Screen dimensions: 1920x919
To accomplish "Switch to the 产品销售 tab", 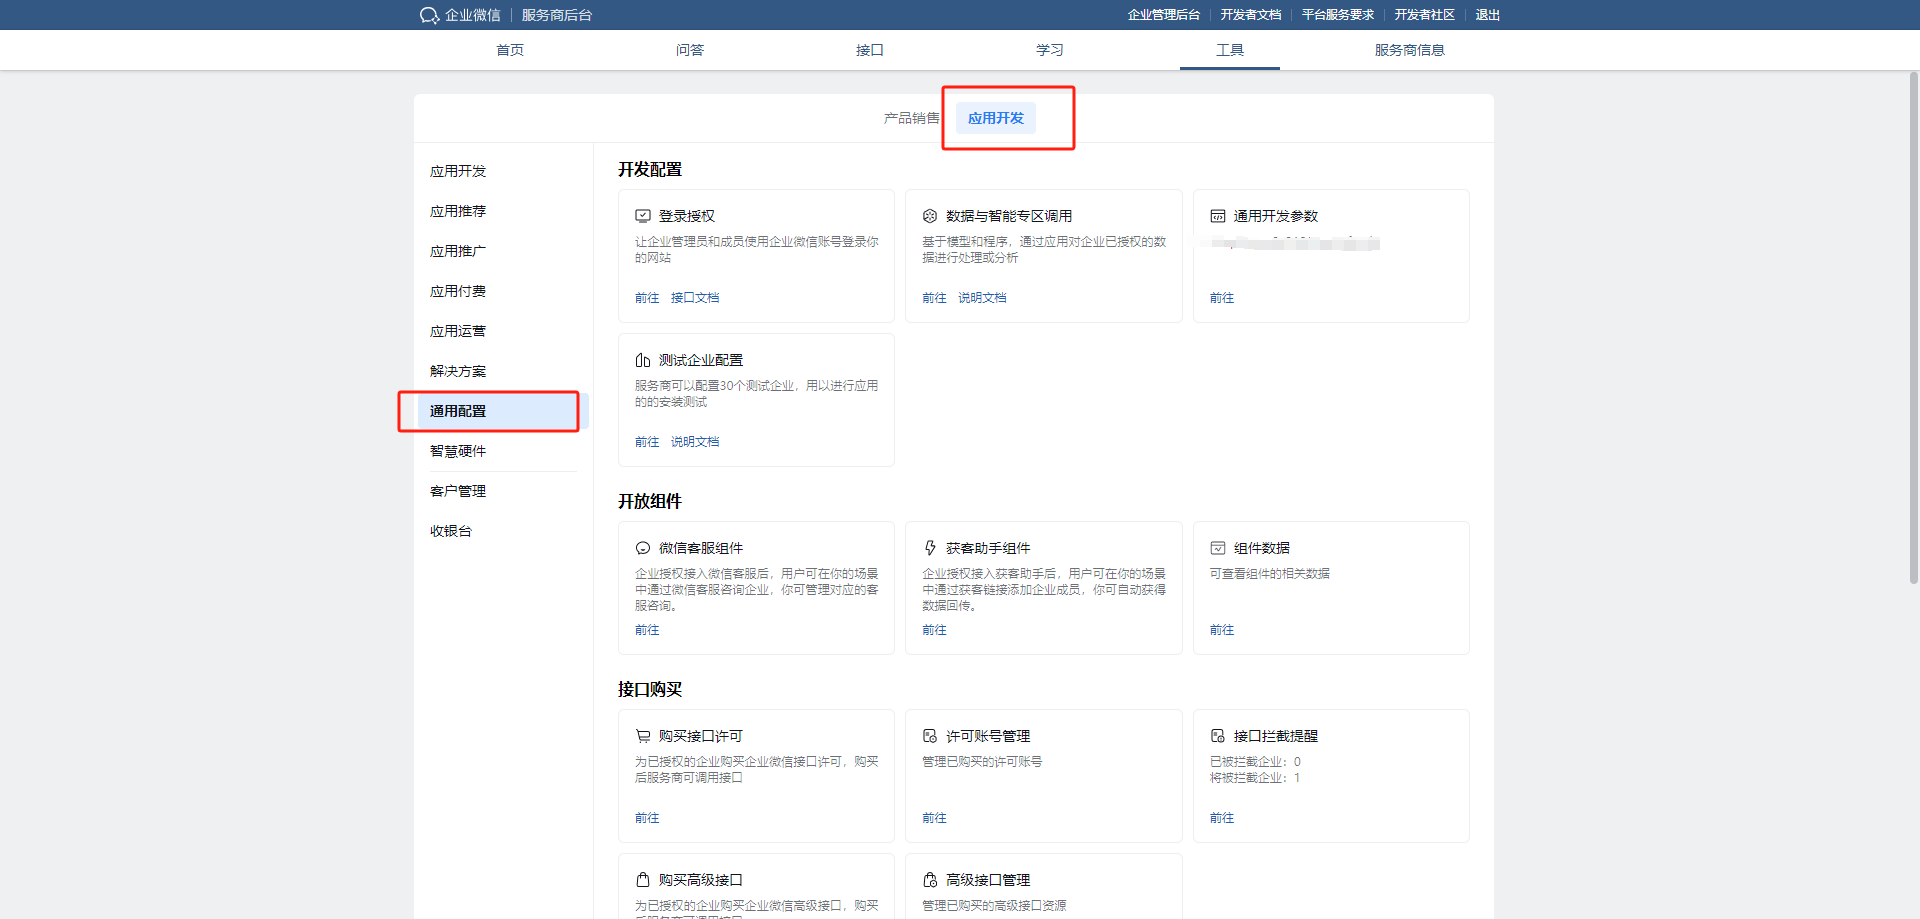I will pos(911,118).
